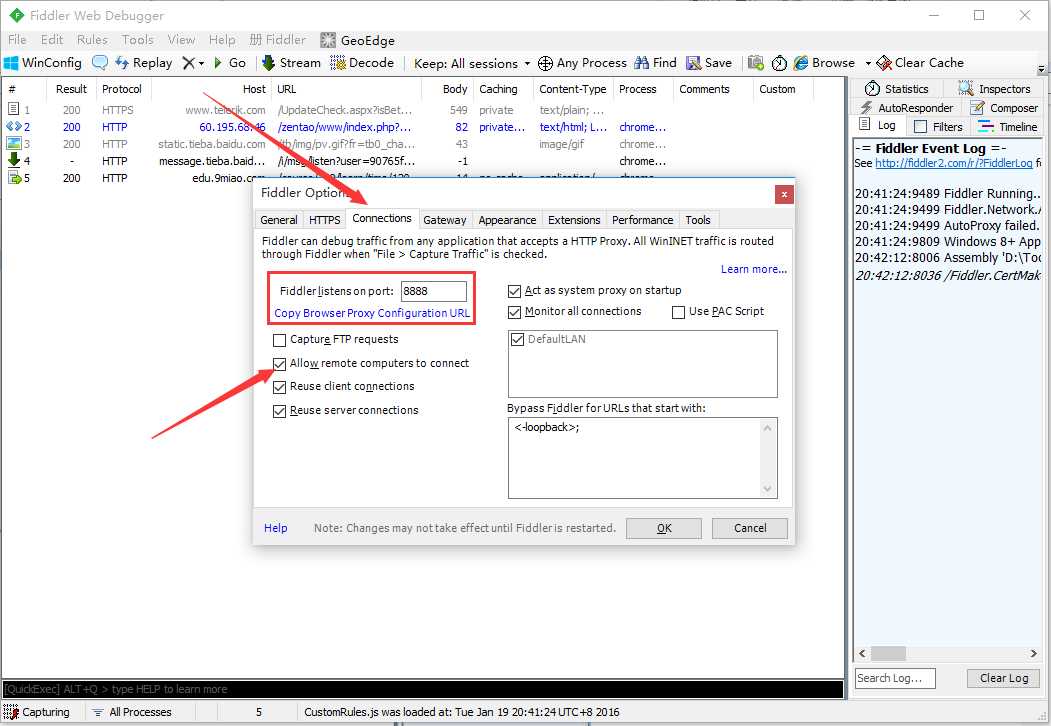Click the port number input field
Screen dimensions: 1051x726
coord(434,291)
